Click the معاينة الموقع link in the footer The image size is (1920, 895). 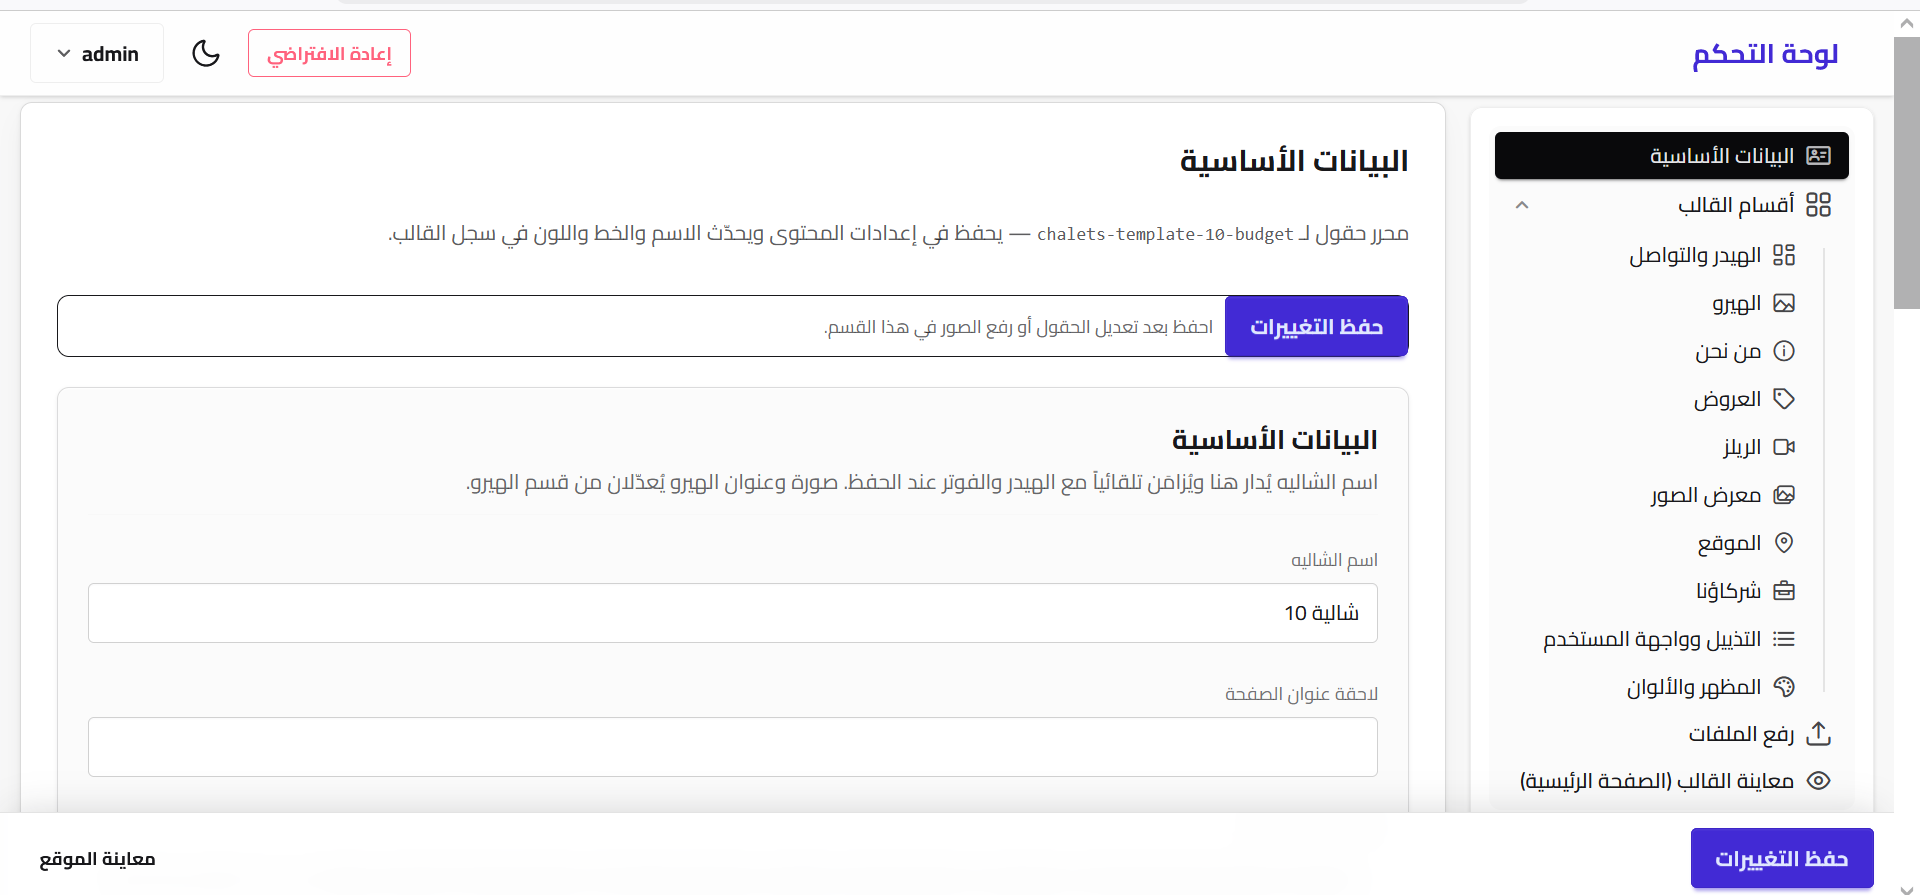97,859
